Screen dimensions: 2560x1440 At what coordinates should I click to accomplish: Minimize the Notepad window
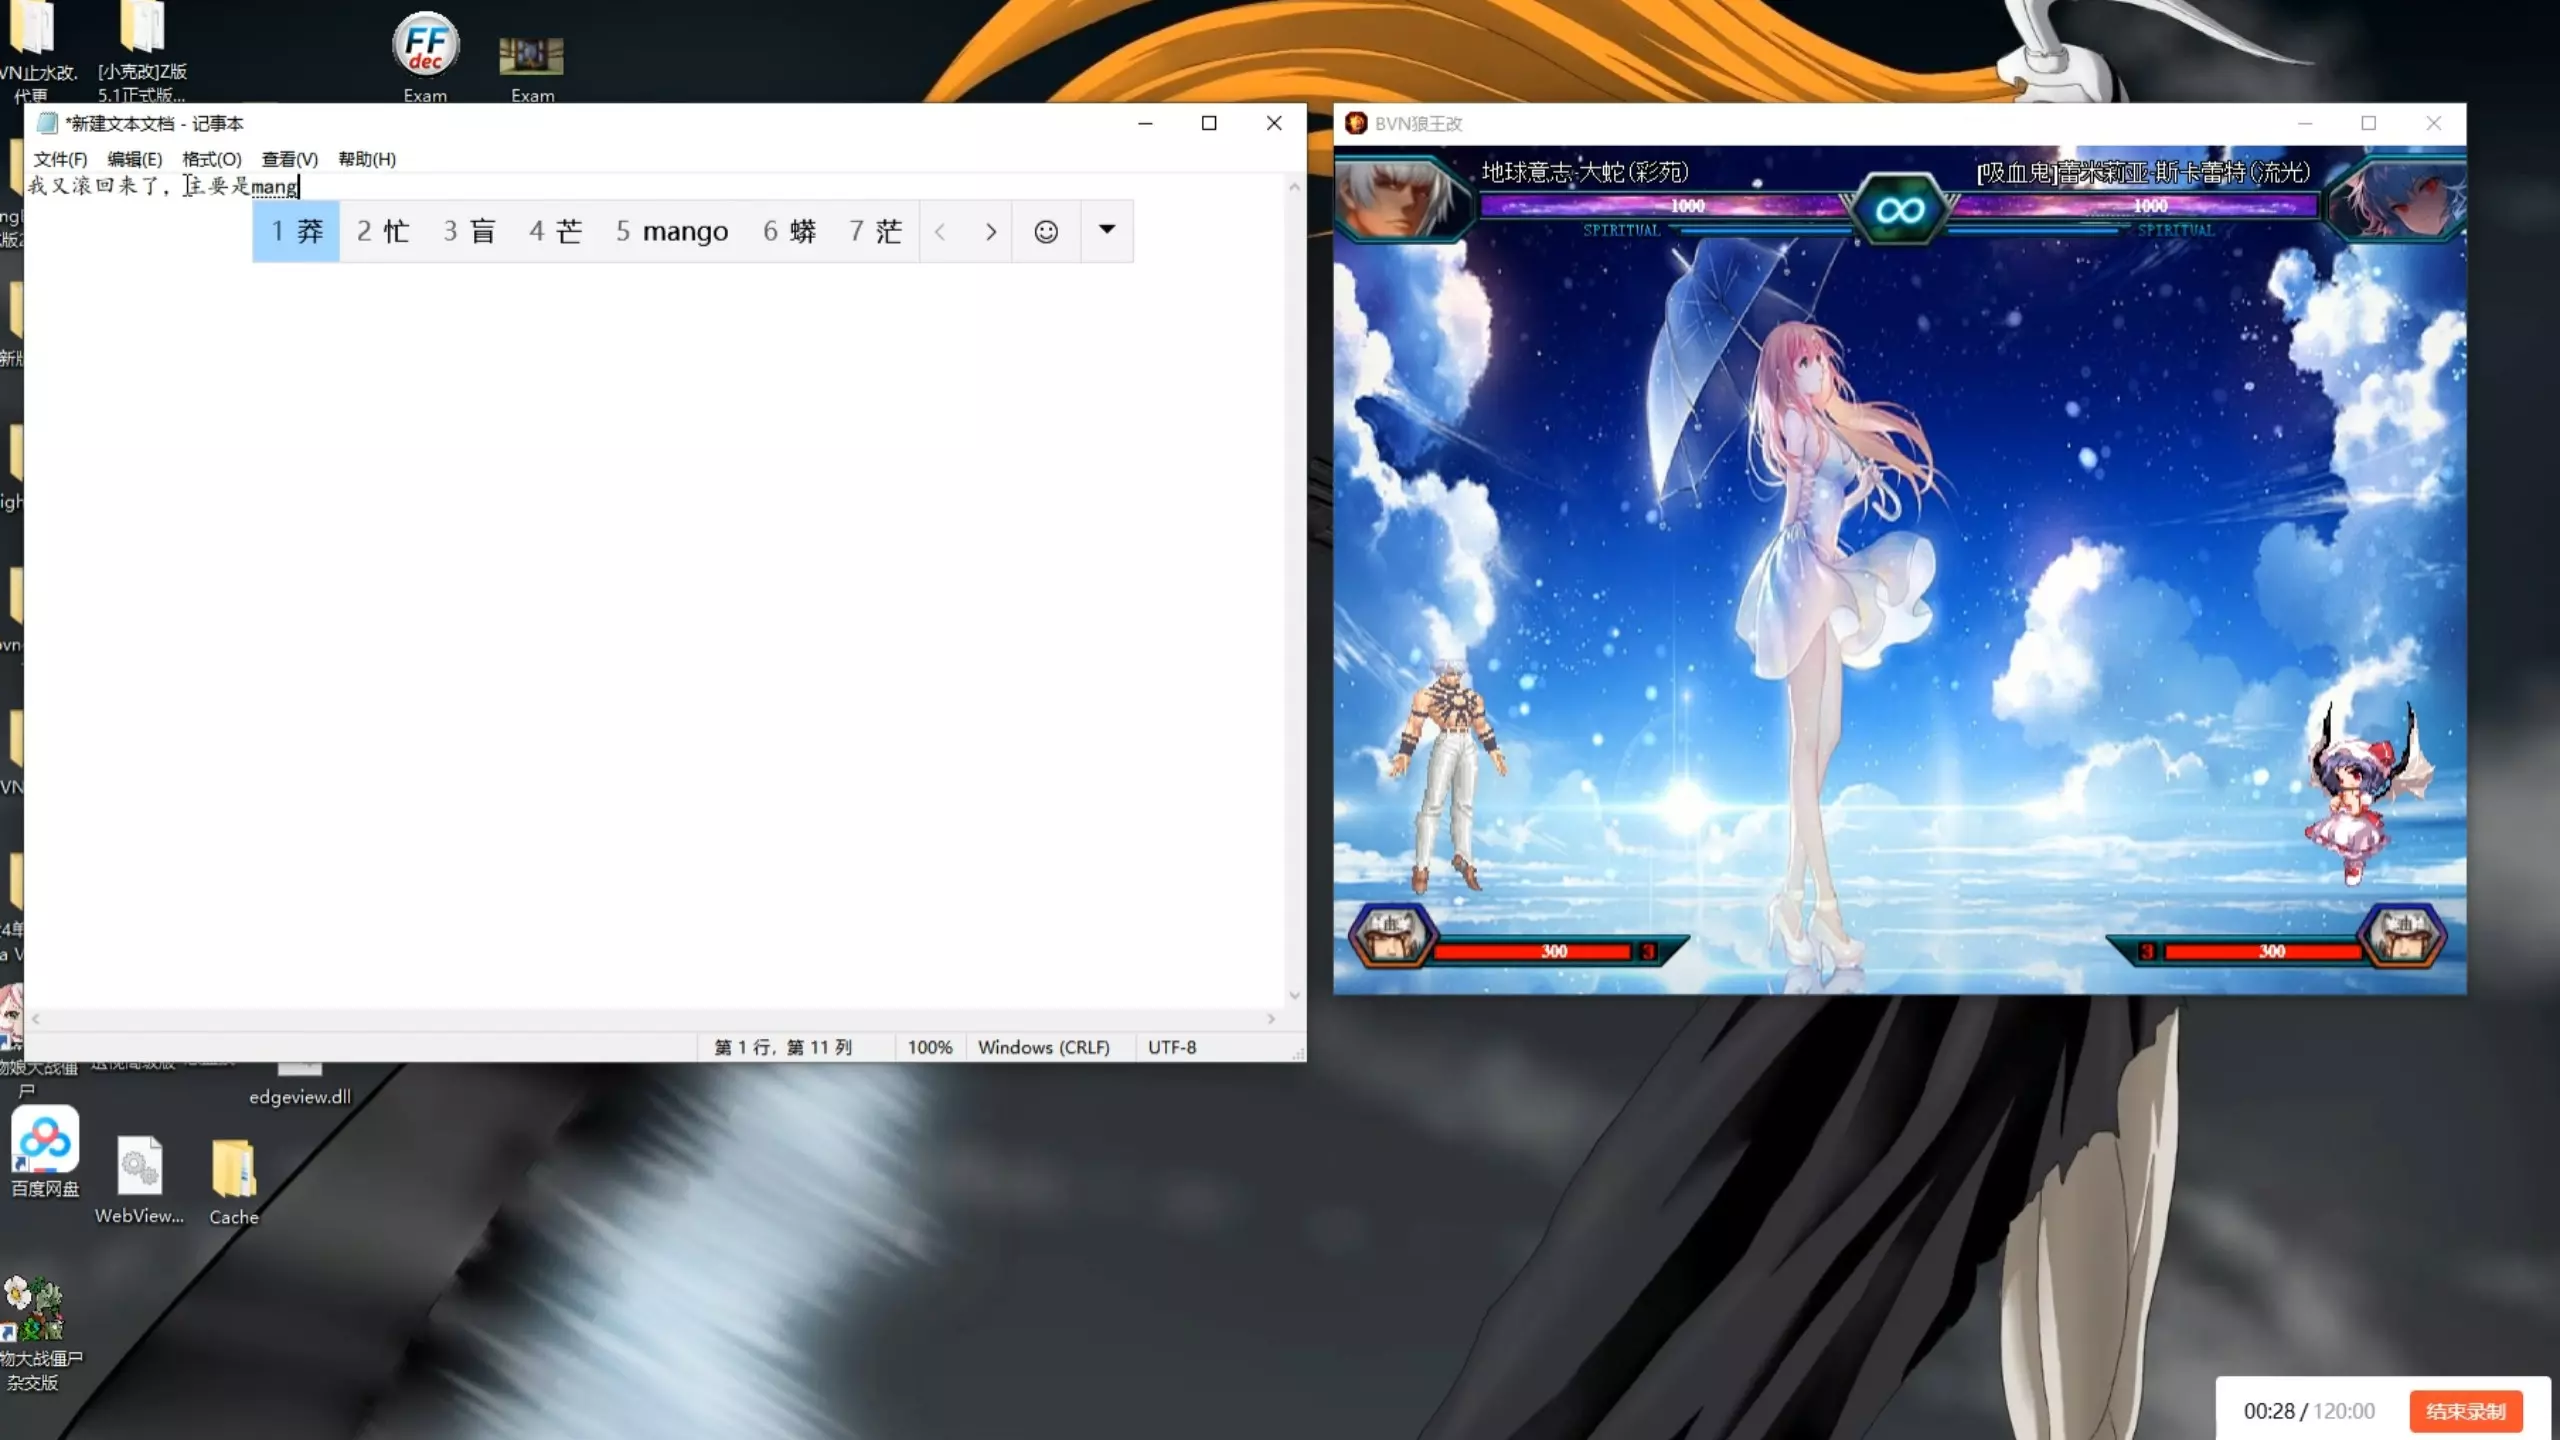coord(1146,123)
